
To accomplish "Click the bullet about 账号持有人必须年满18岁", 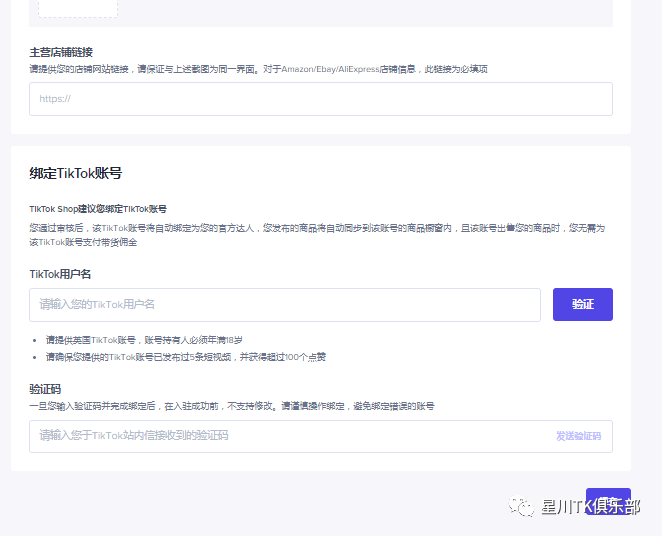I will tap(144, 340).
